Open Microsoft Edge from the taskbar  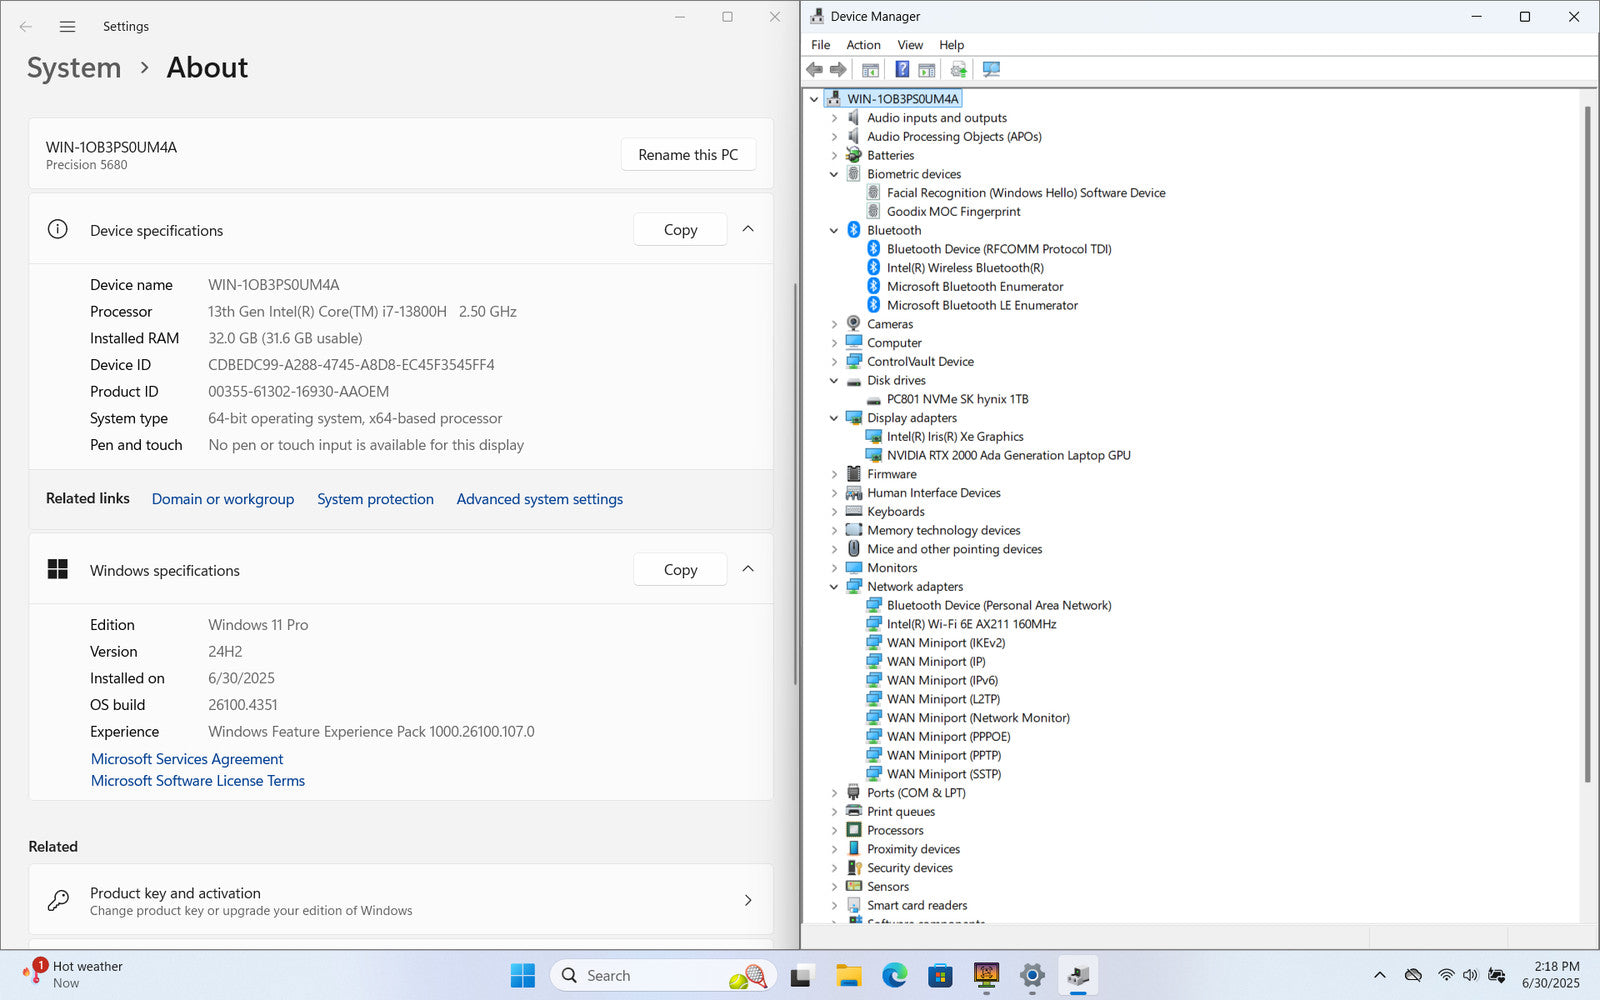coord(894,975)
